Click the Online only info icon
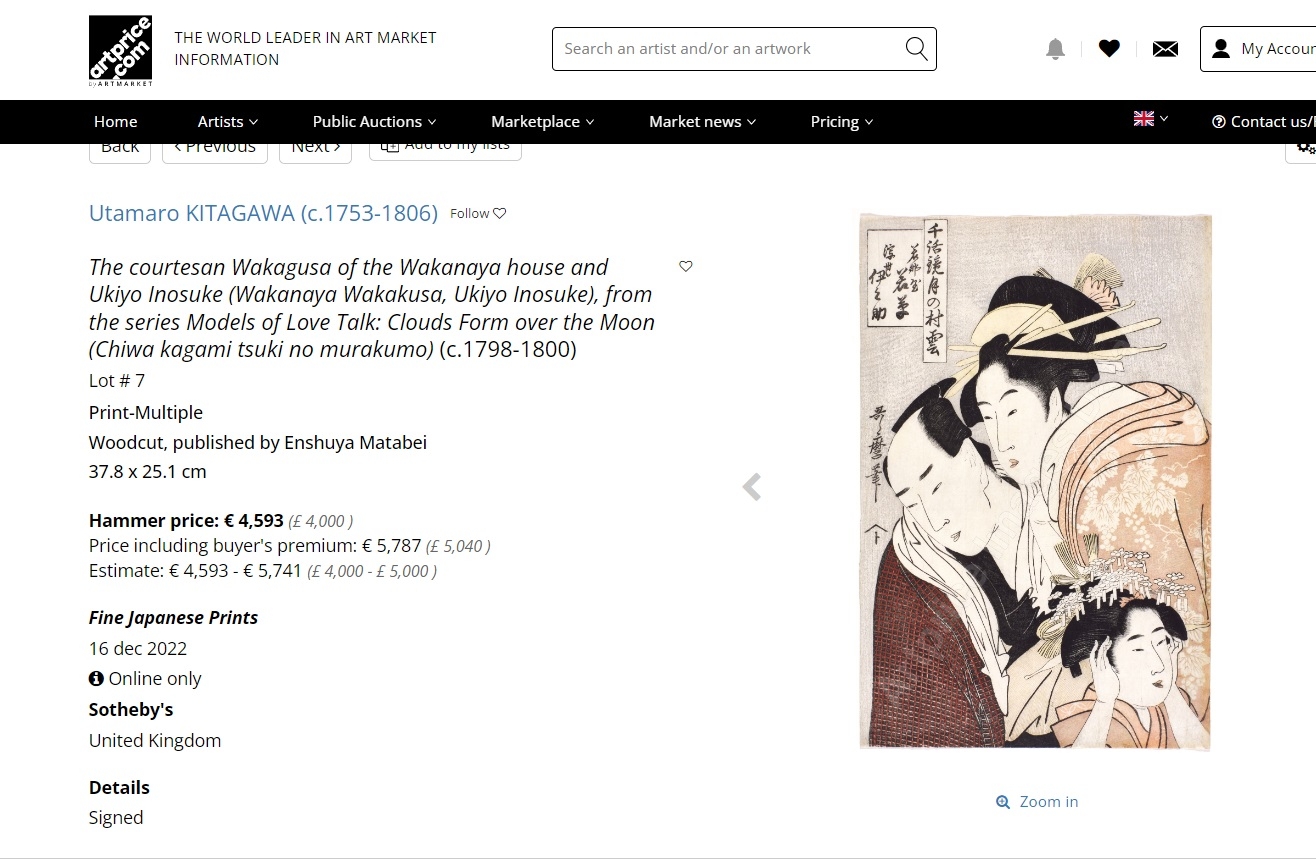The width and height of the screenshot is (1316, 859). pyautogui.click(x=96, y=678)
